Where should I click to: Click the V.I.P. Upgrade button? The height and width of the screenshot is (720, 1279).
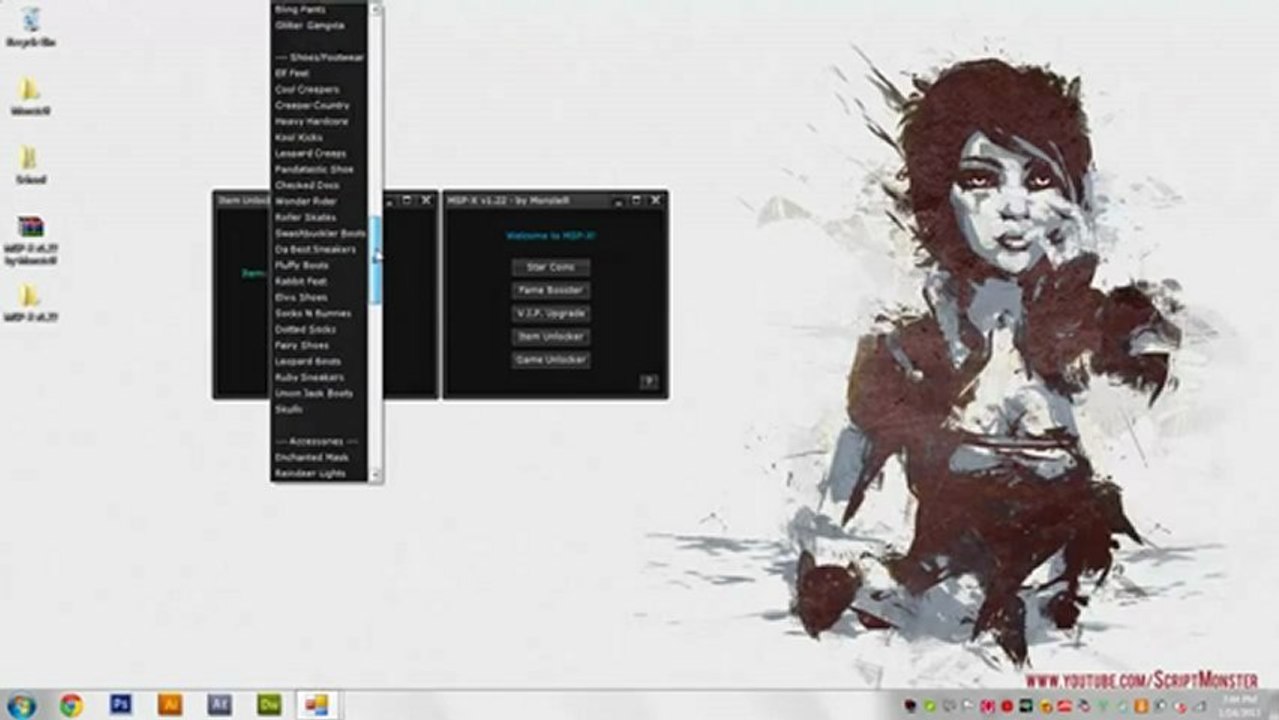click(x=550, y=313)
